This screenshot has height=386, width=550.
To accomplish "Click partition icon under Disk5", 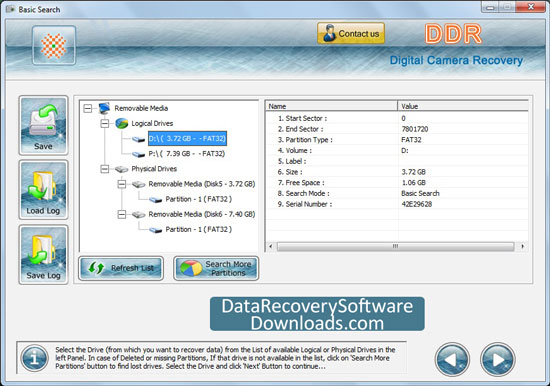I will (155, 200).
